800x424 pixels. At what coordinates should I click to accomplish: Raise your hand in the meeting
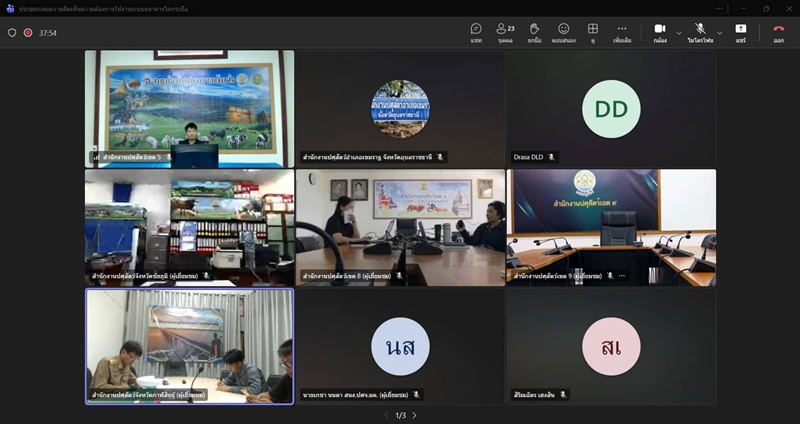535,32
